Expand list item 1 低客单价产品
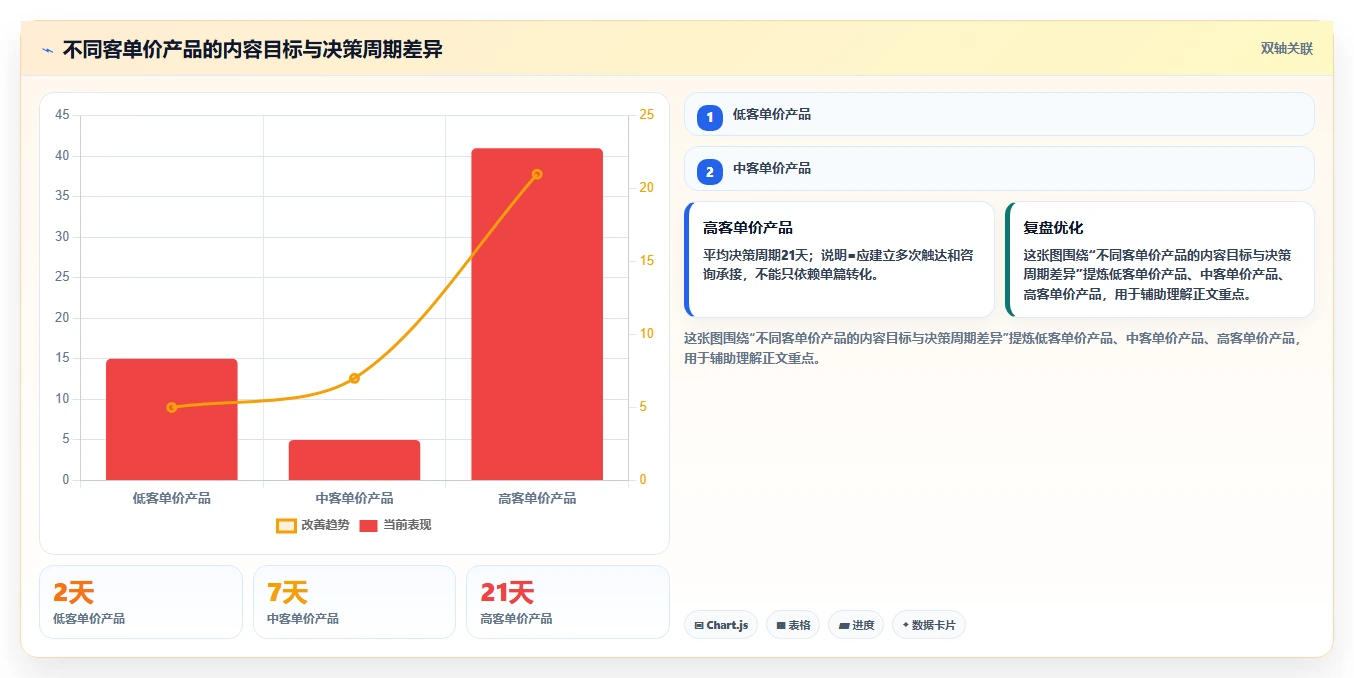The image size is (1354, 678). click(999, 114)
